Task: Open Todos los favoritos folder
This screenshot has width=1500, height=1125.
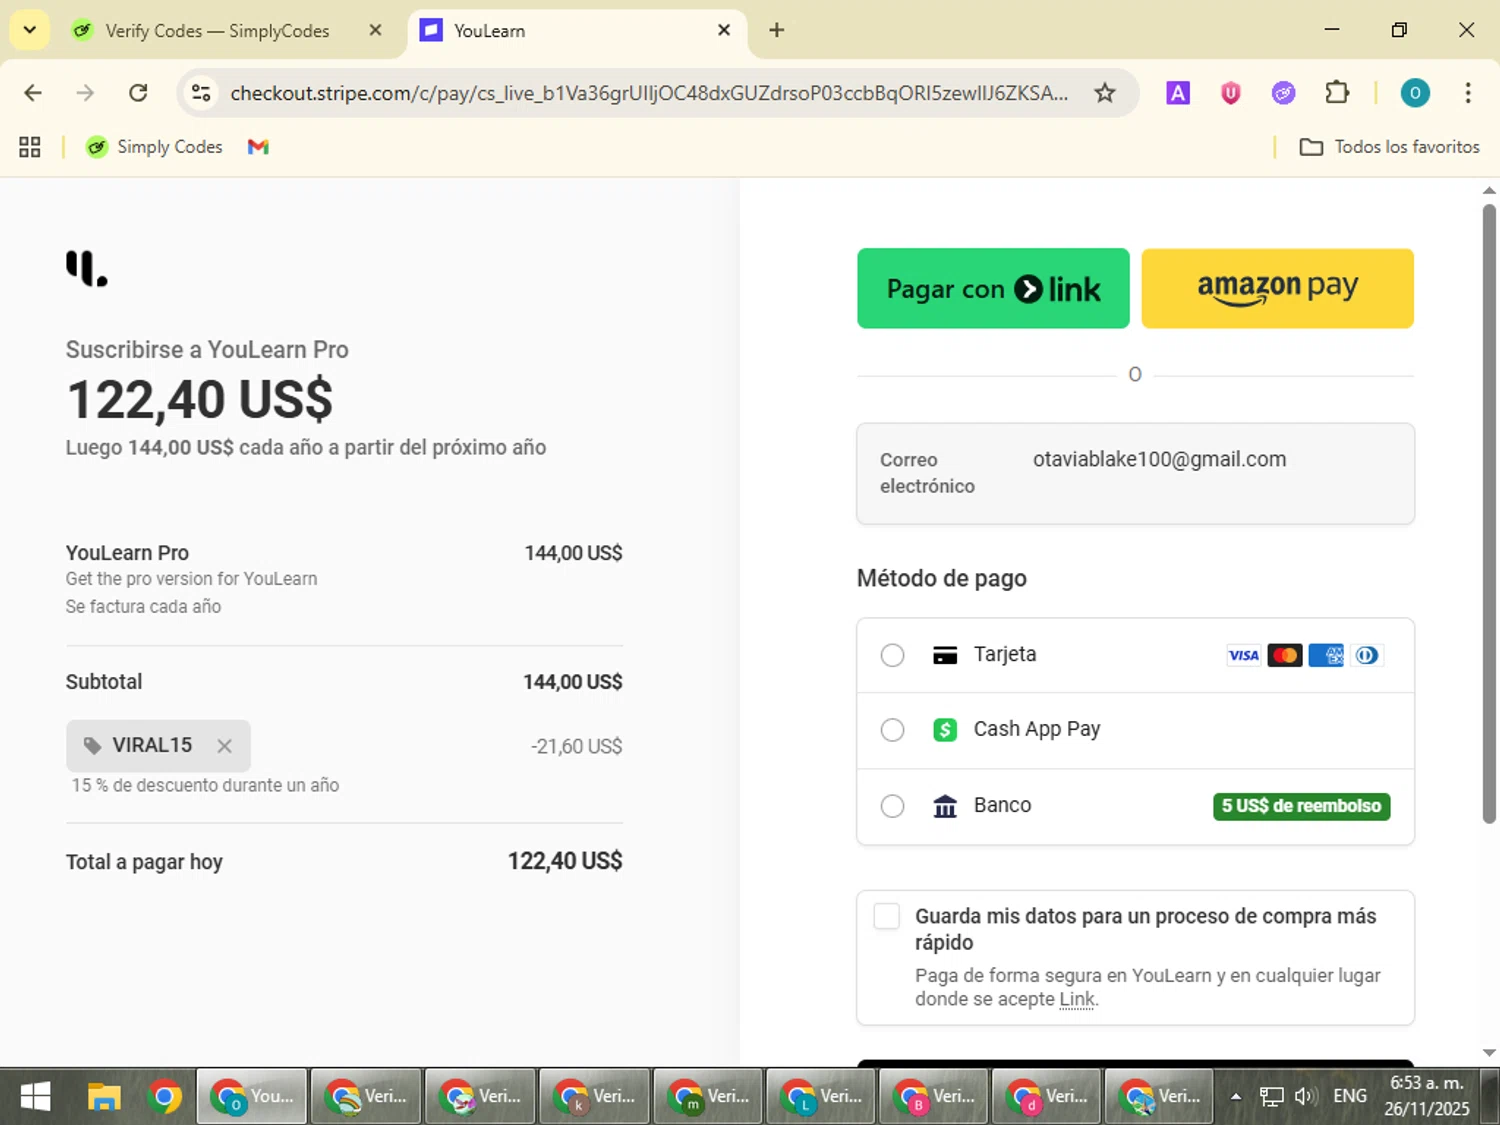Action: point(1389,147)
